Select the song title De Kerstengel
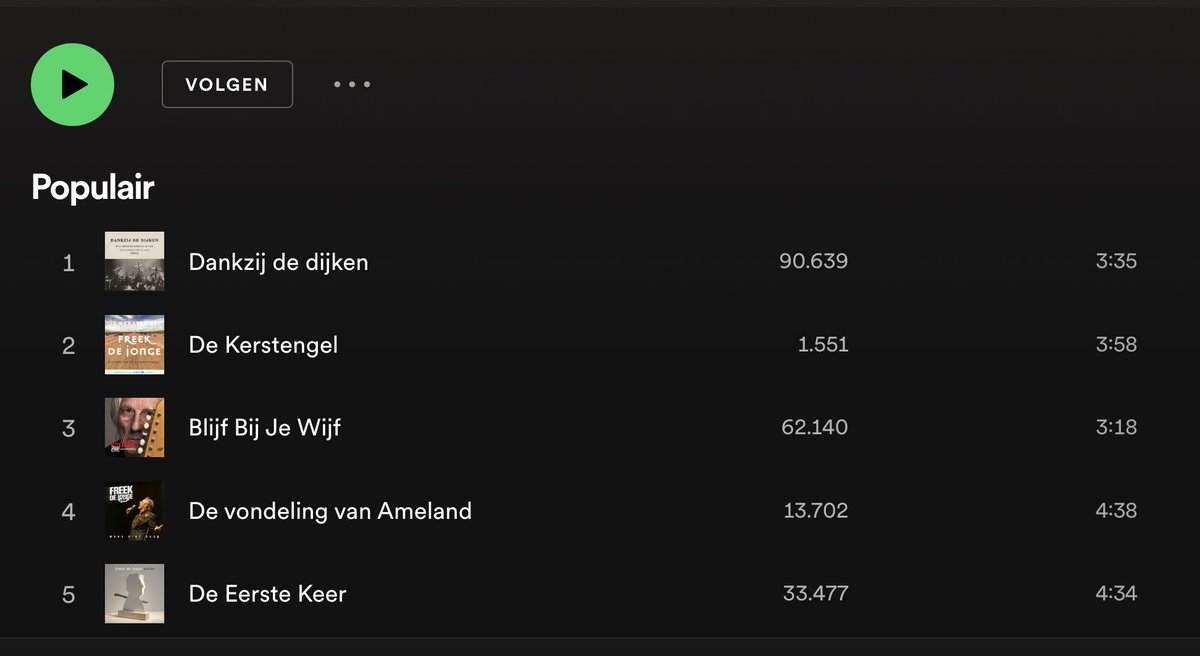Image resolution: width=1200 pixels, height=656 pixels. click(263, 345)
